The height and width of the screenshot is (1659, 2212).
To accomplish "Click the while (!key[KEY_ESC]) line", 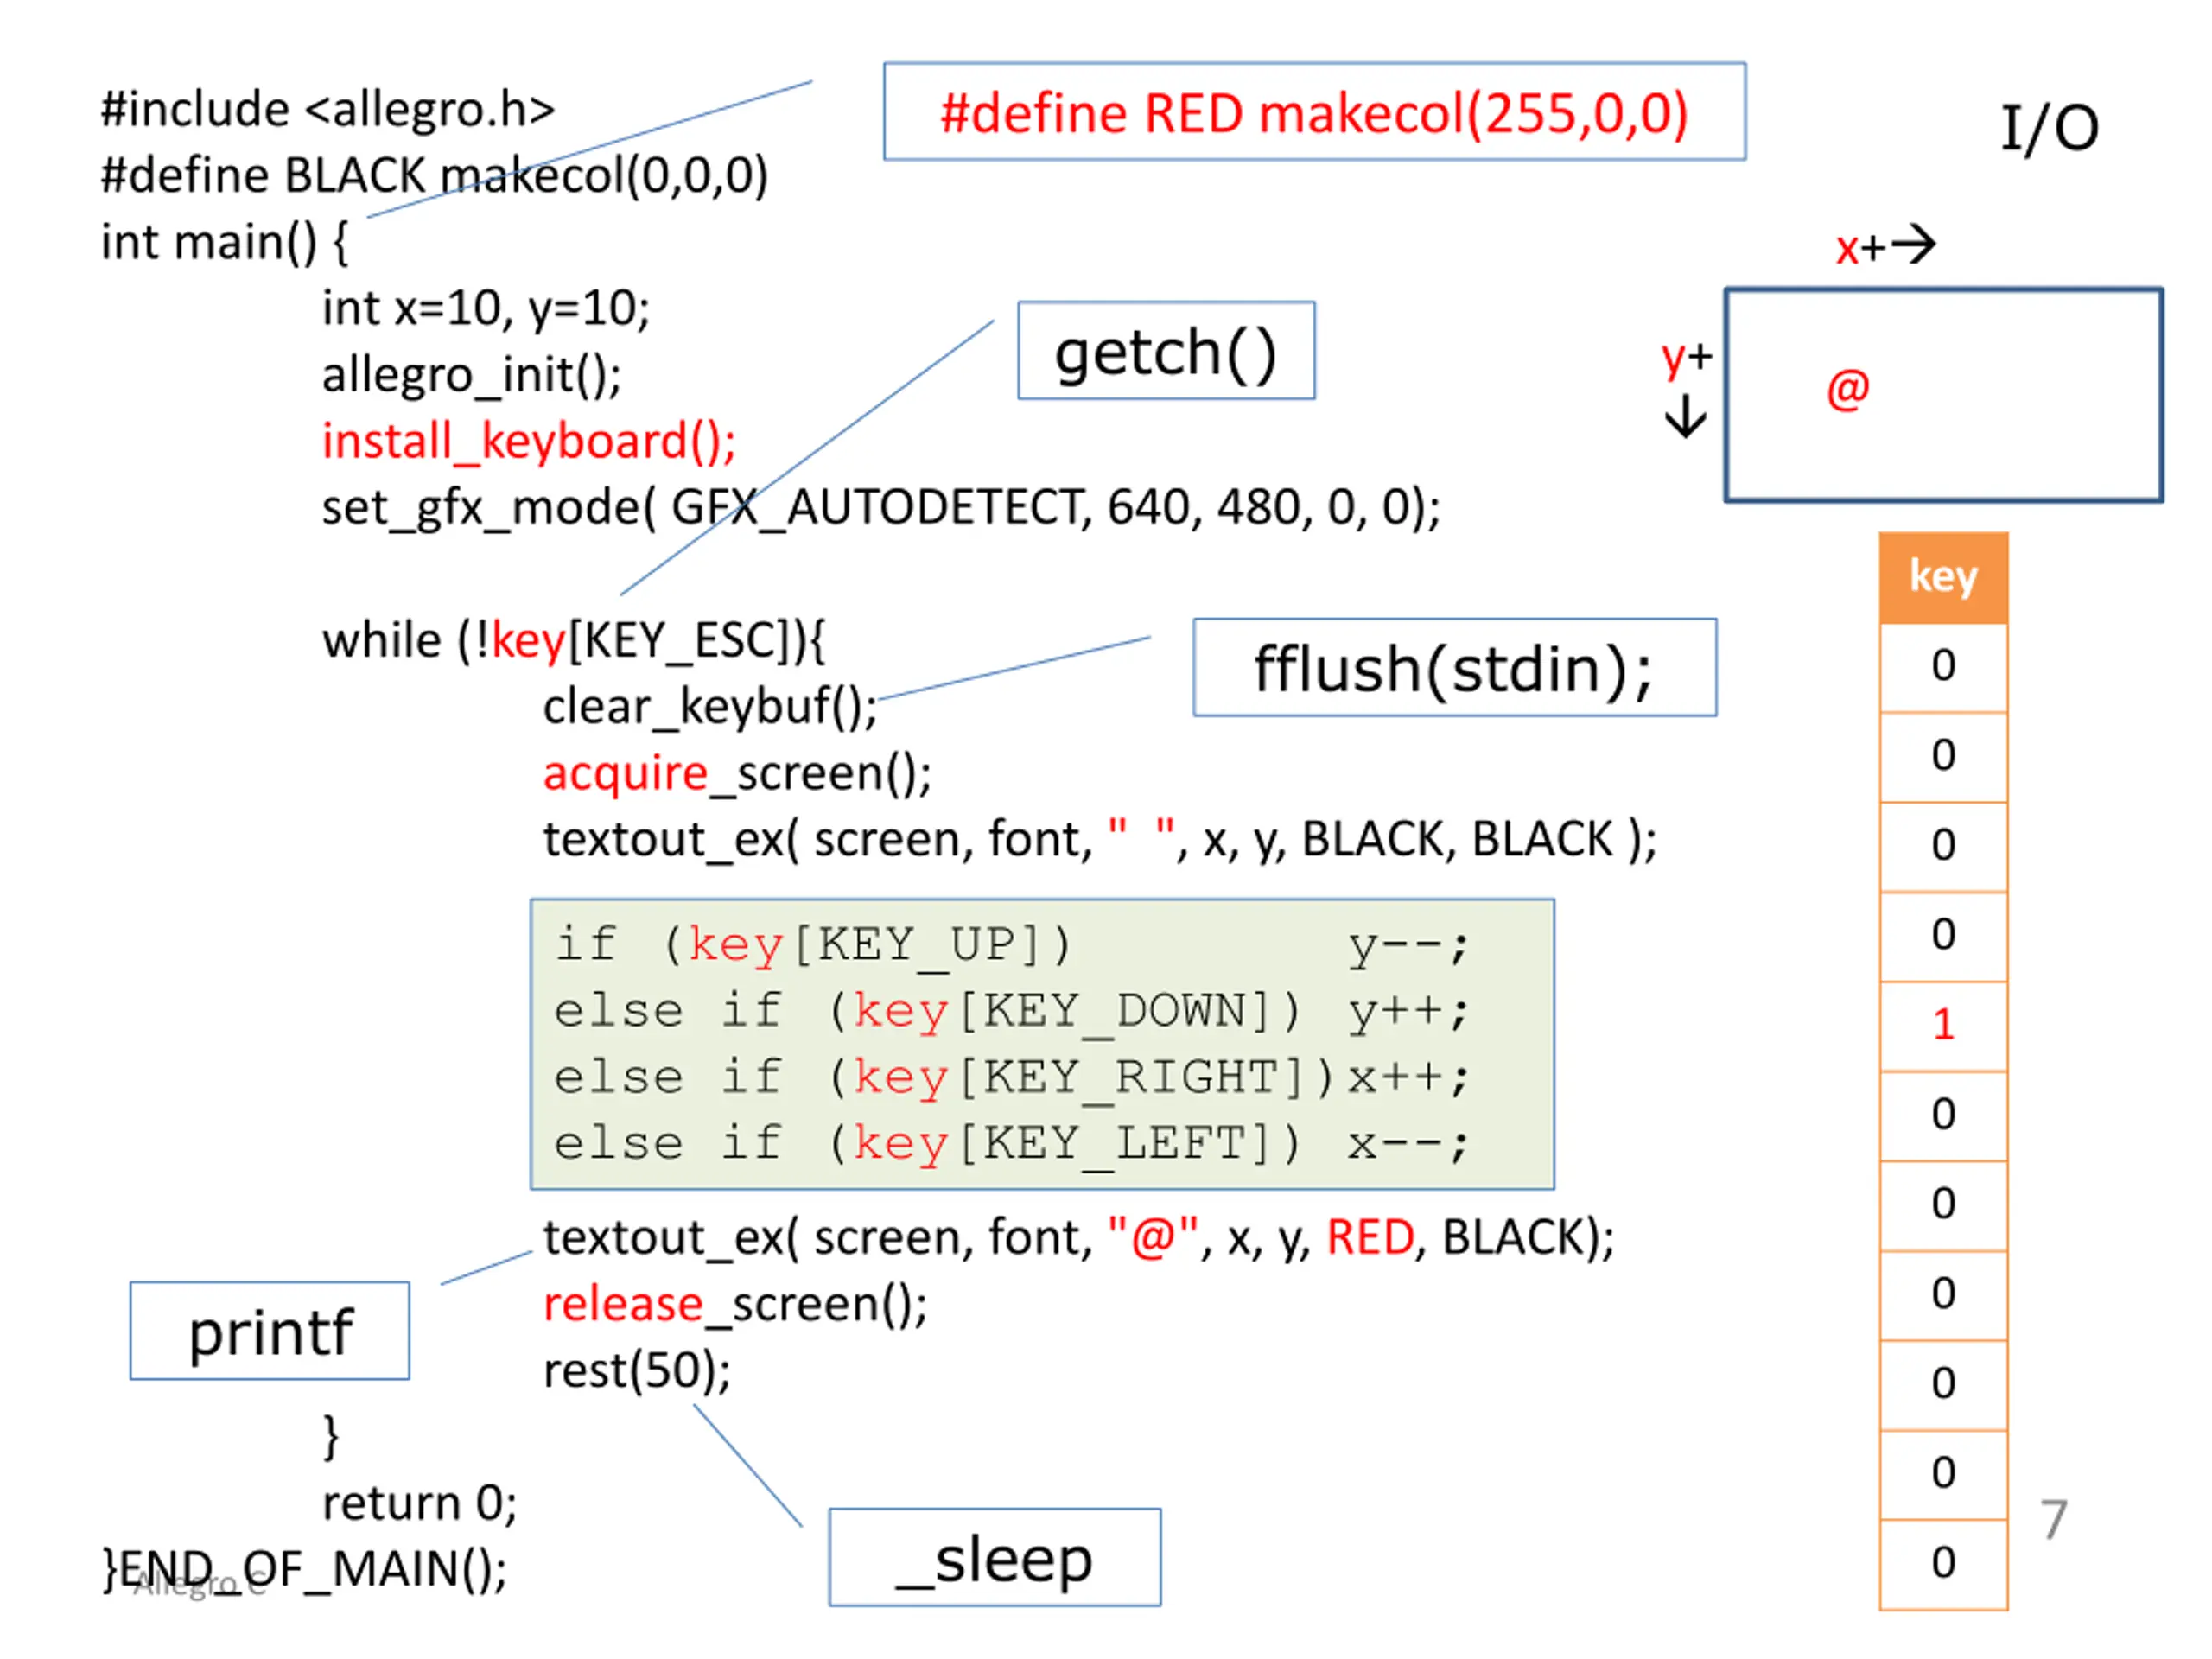I will (573, 640).
